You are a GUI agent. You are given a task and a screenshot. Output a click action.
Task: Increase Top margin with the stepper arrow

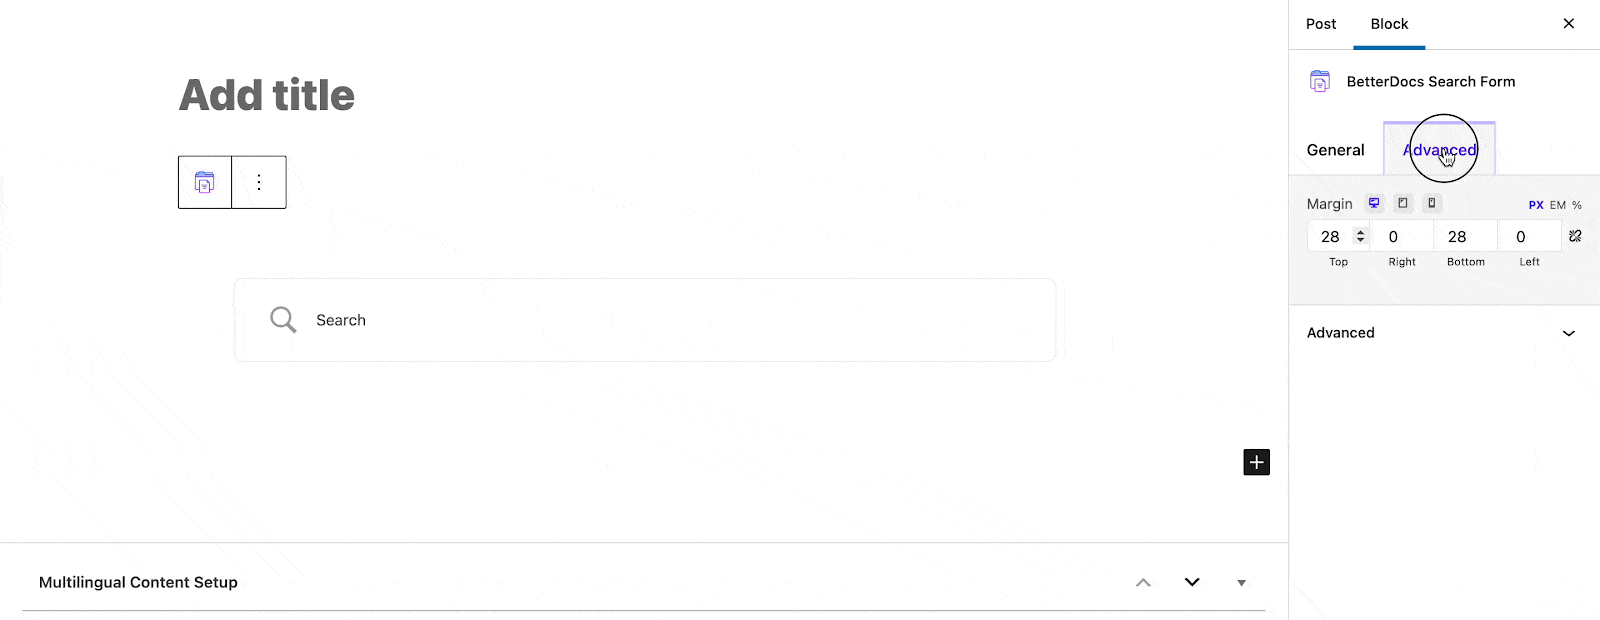point(1360,231)
